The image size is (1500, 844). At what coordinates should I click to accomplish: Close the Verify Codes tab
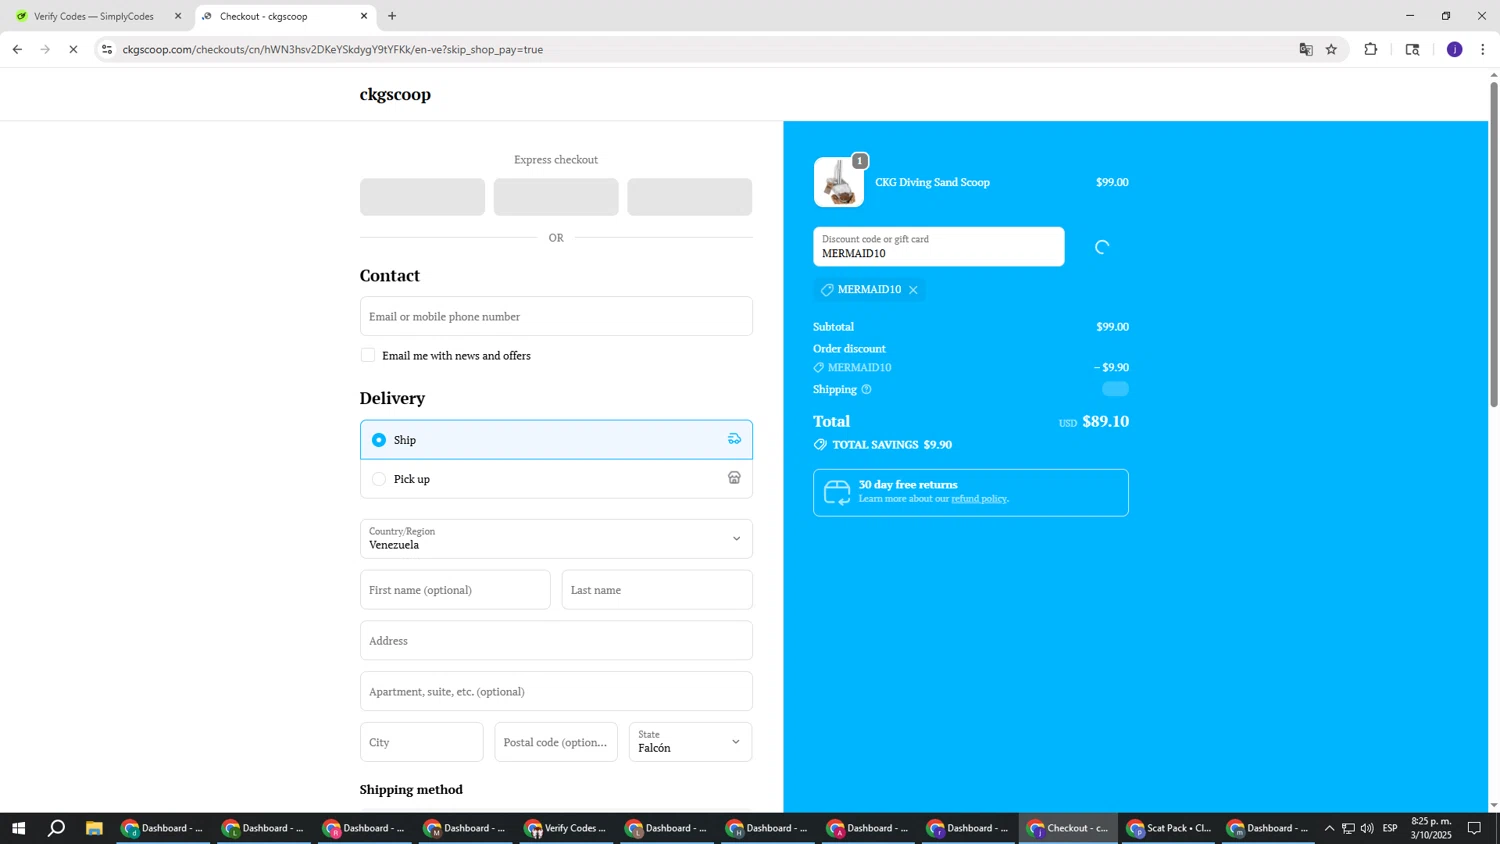(178, 16)
